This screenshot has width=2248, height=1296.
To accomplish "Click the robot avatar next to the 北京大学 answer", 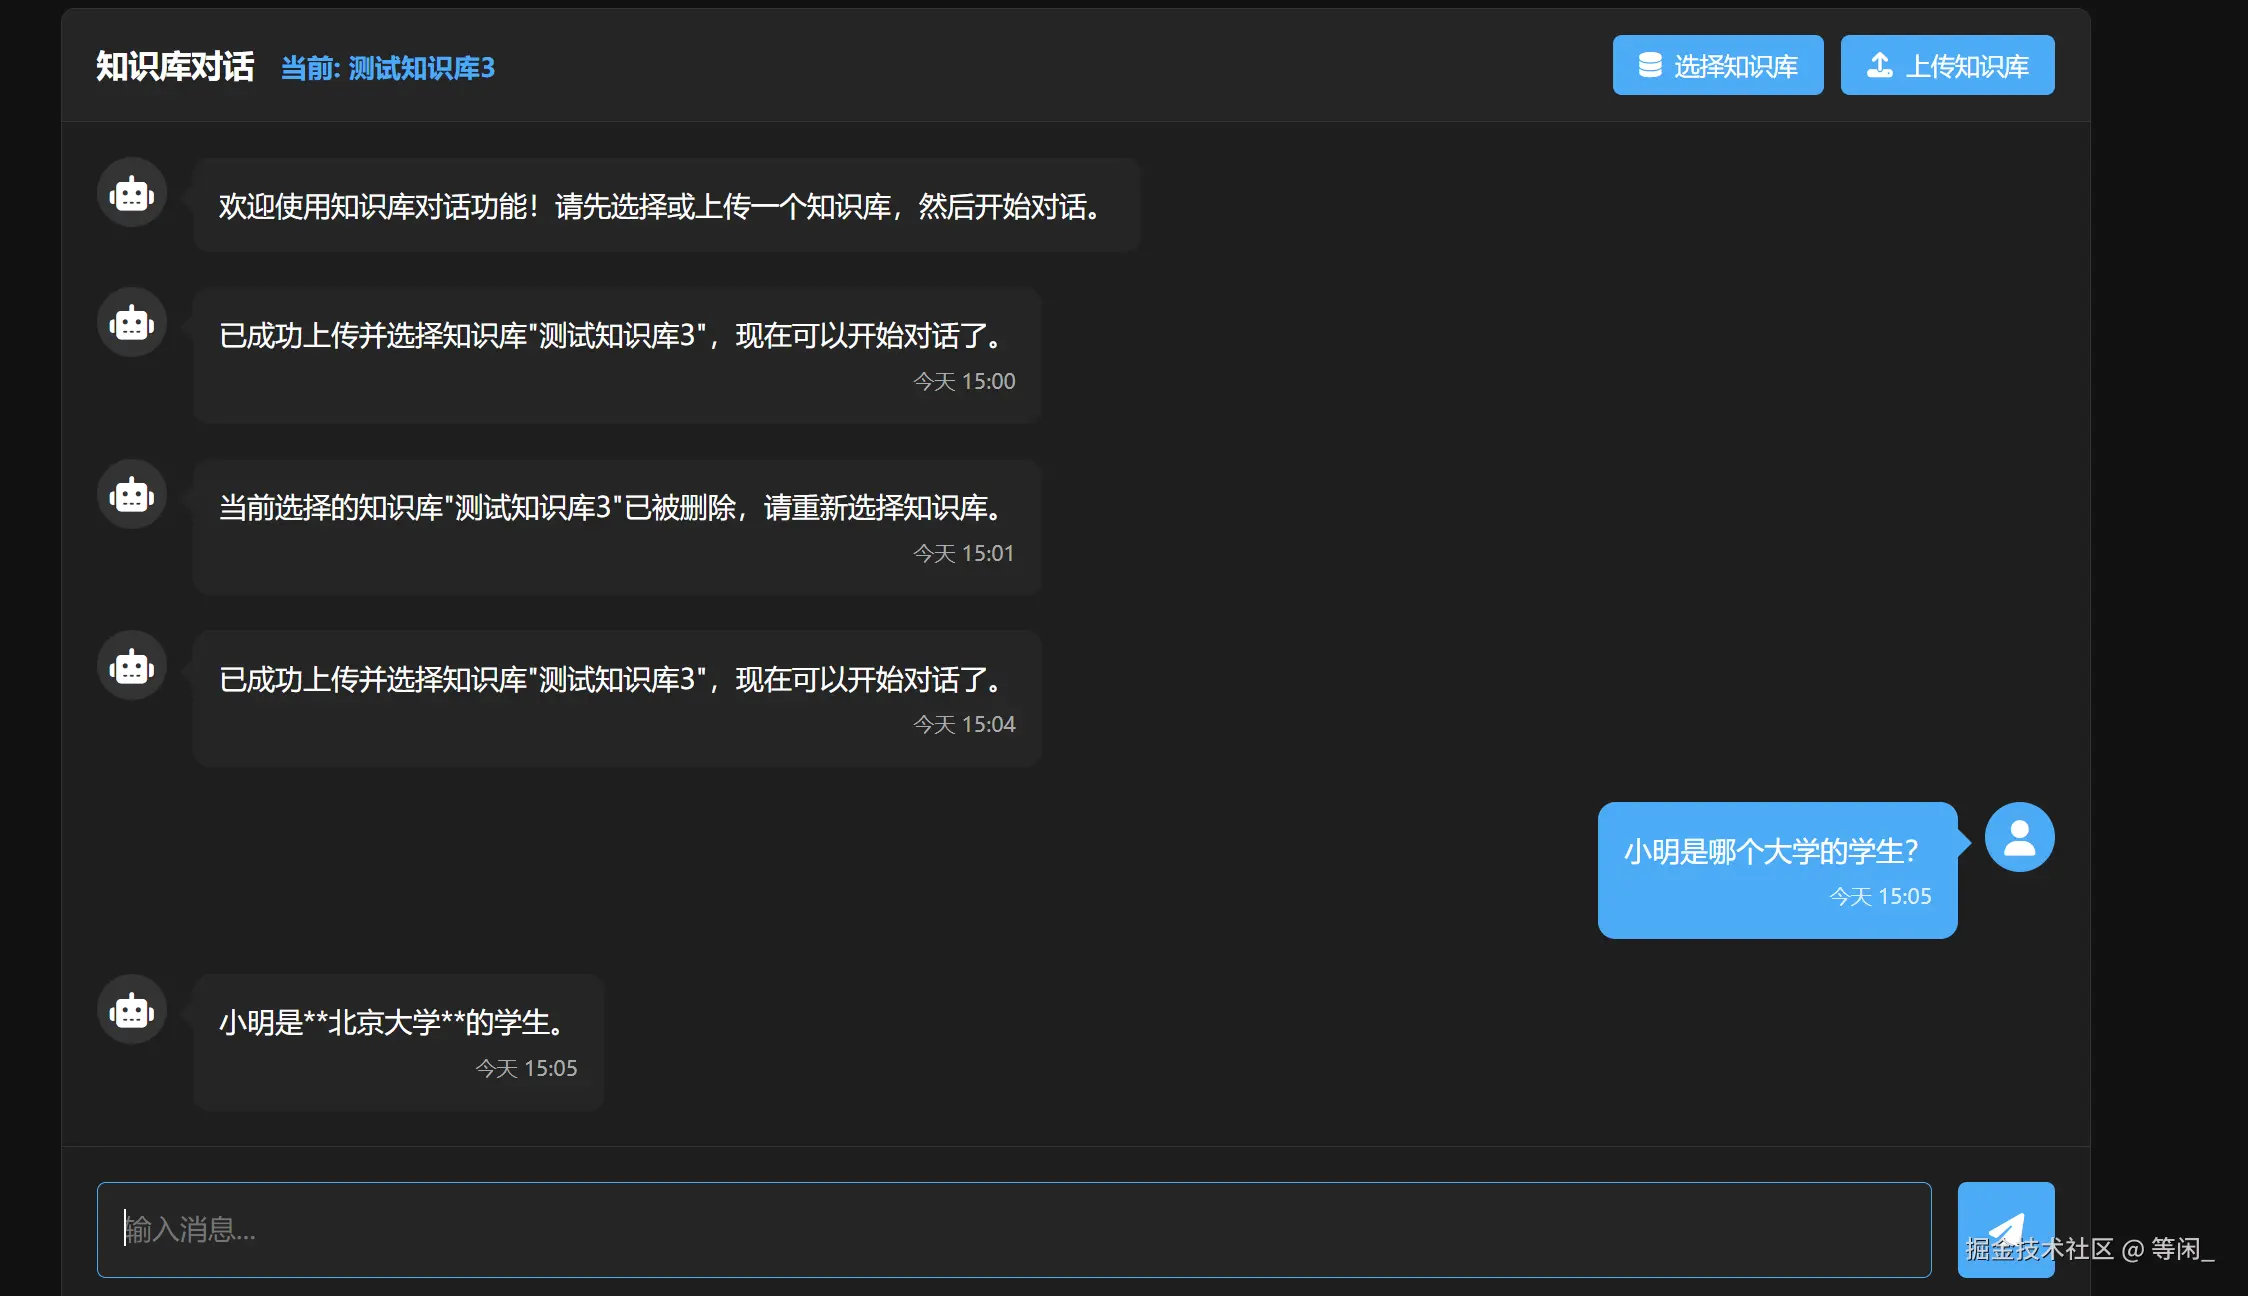I will point(131,1009).
